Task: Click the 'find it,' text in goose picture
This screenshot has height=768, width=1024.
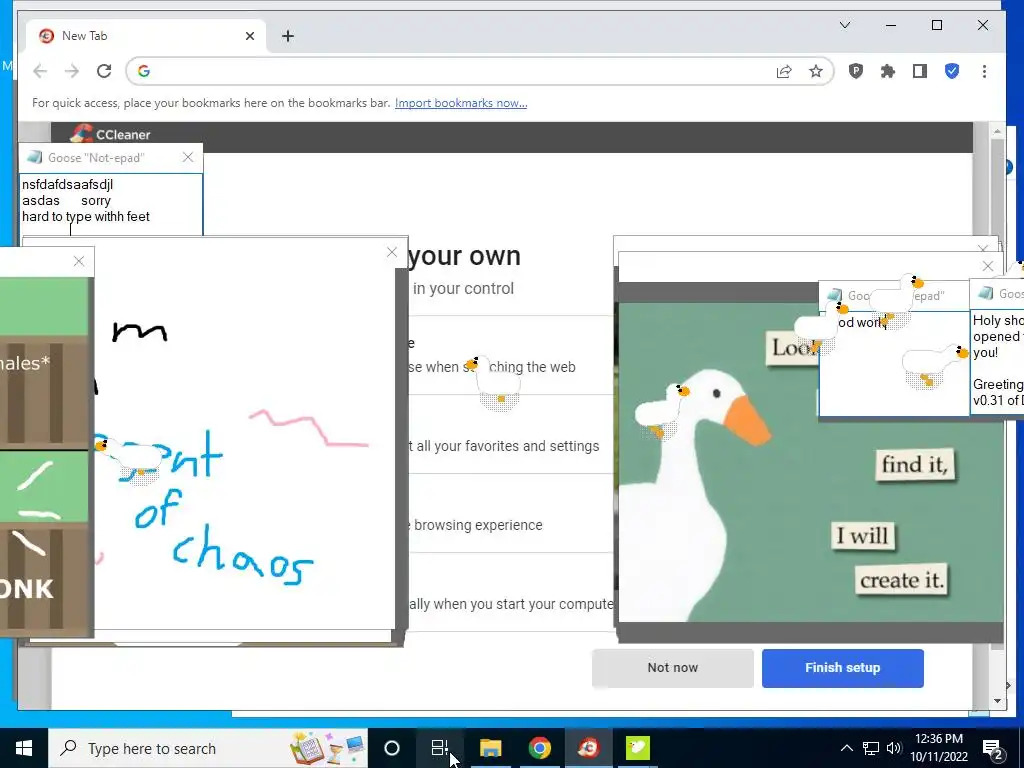Action: 914,464
